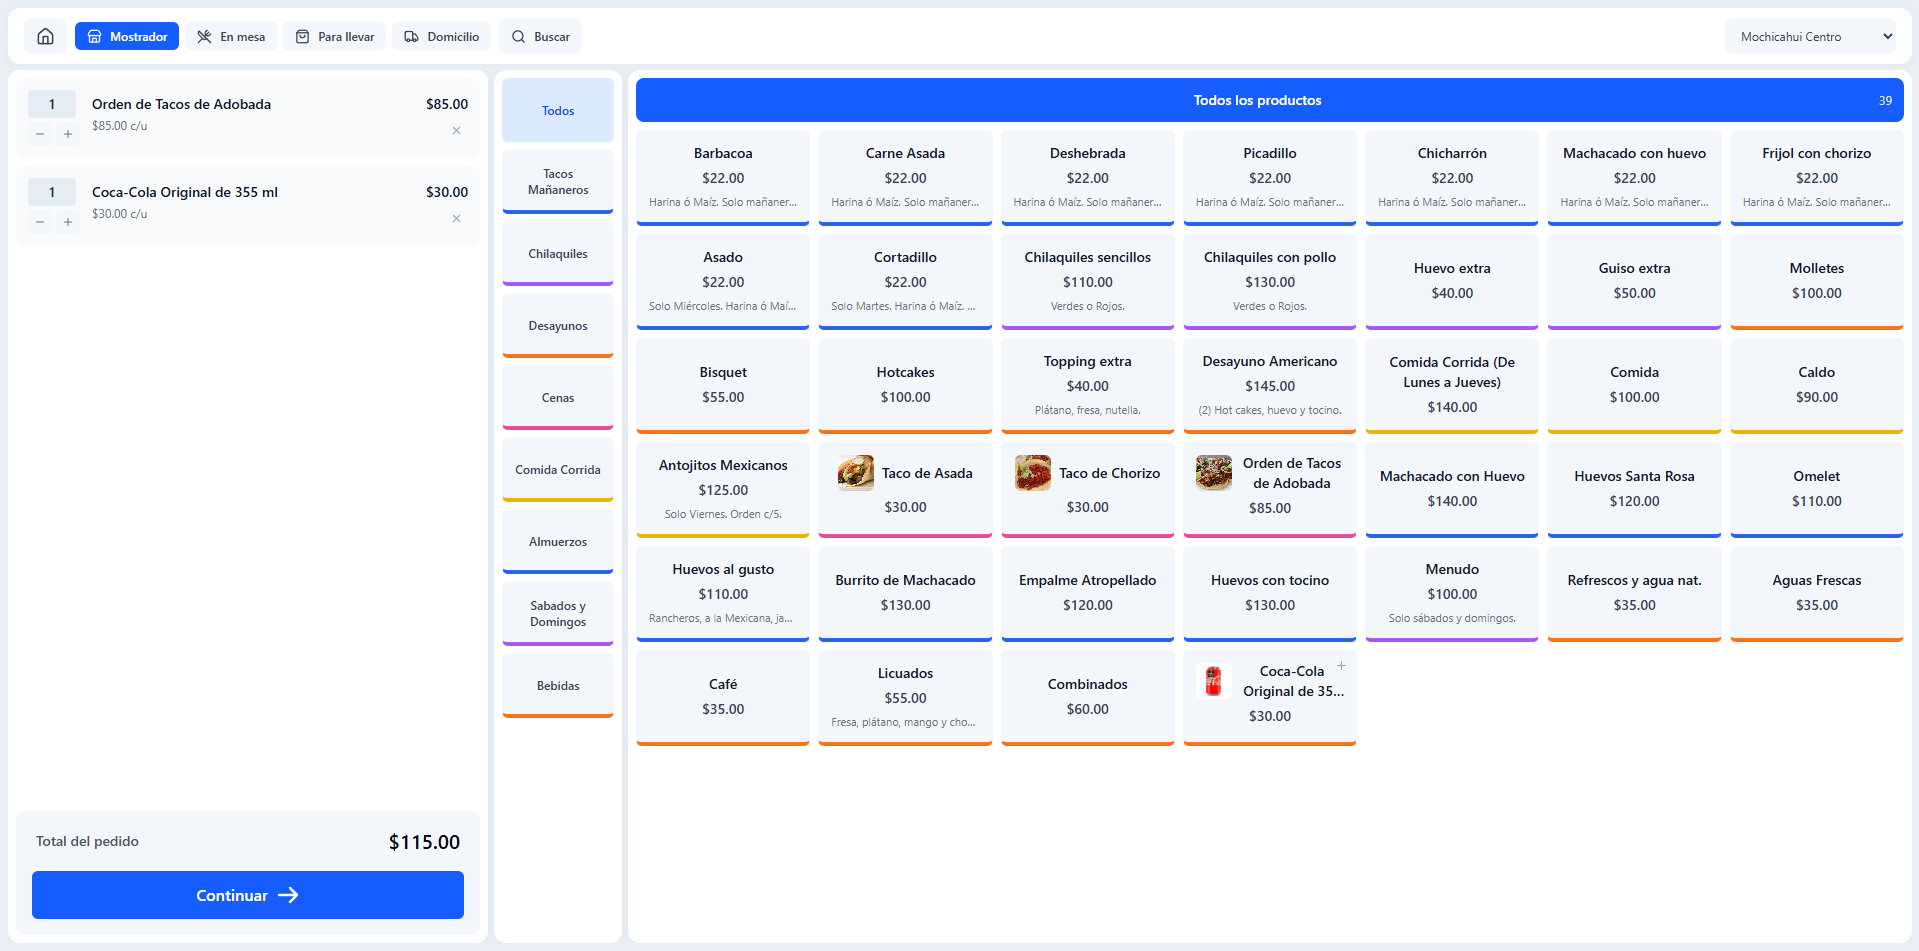Add Molletes to the order
Image resolution: width=1919 pixels, height=951 pixels.
point(1817,281)
